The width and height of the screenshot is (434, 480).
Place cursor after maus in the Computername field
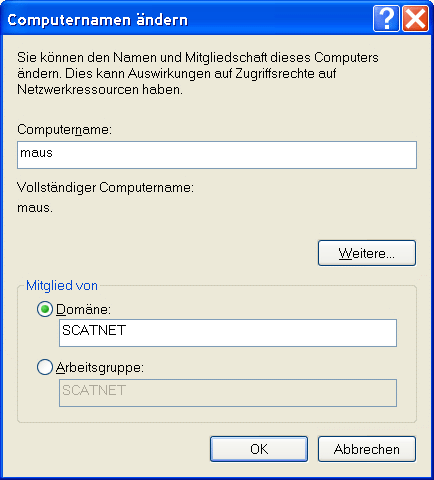[x=53, y=153]
